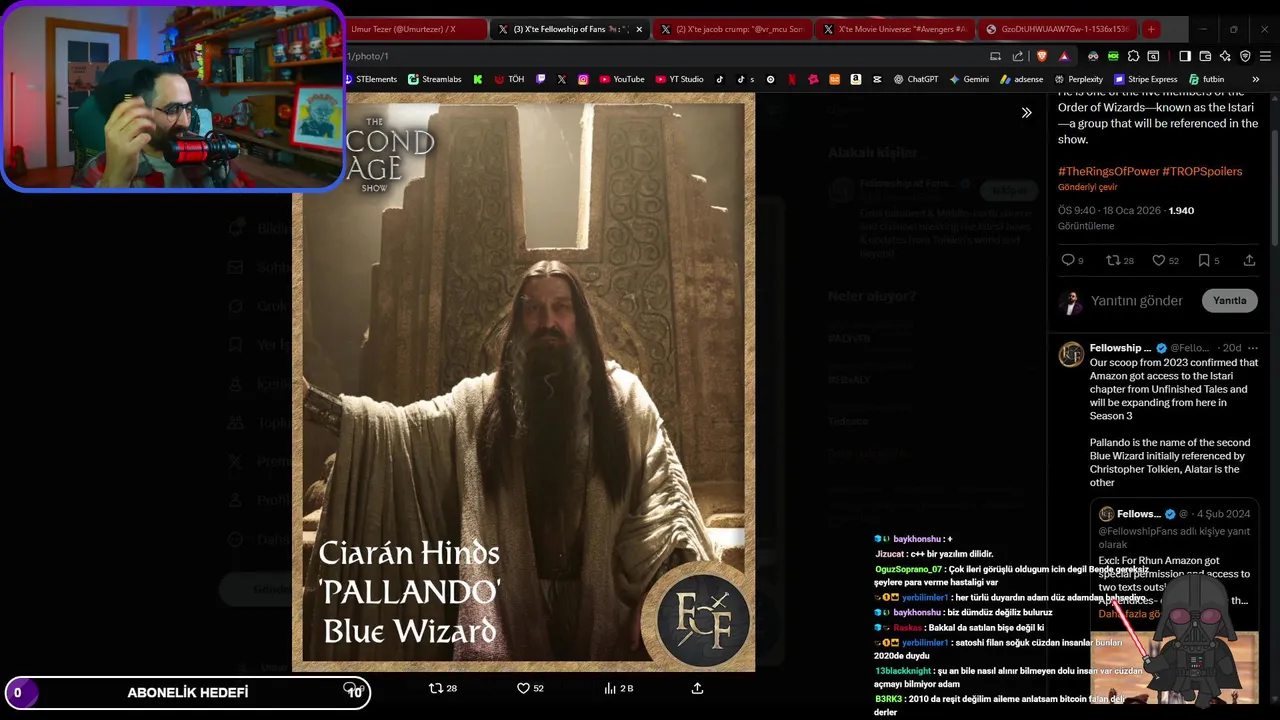Focus the 'Yanıtını gönder' reply field

coord(1136,301)
